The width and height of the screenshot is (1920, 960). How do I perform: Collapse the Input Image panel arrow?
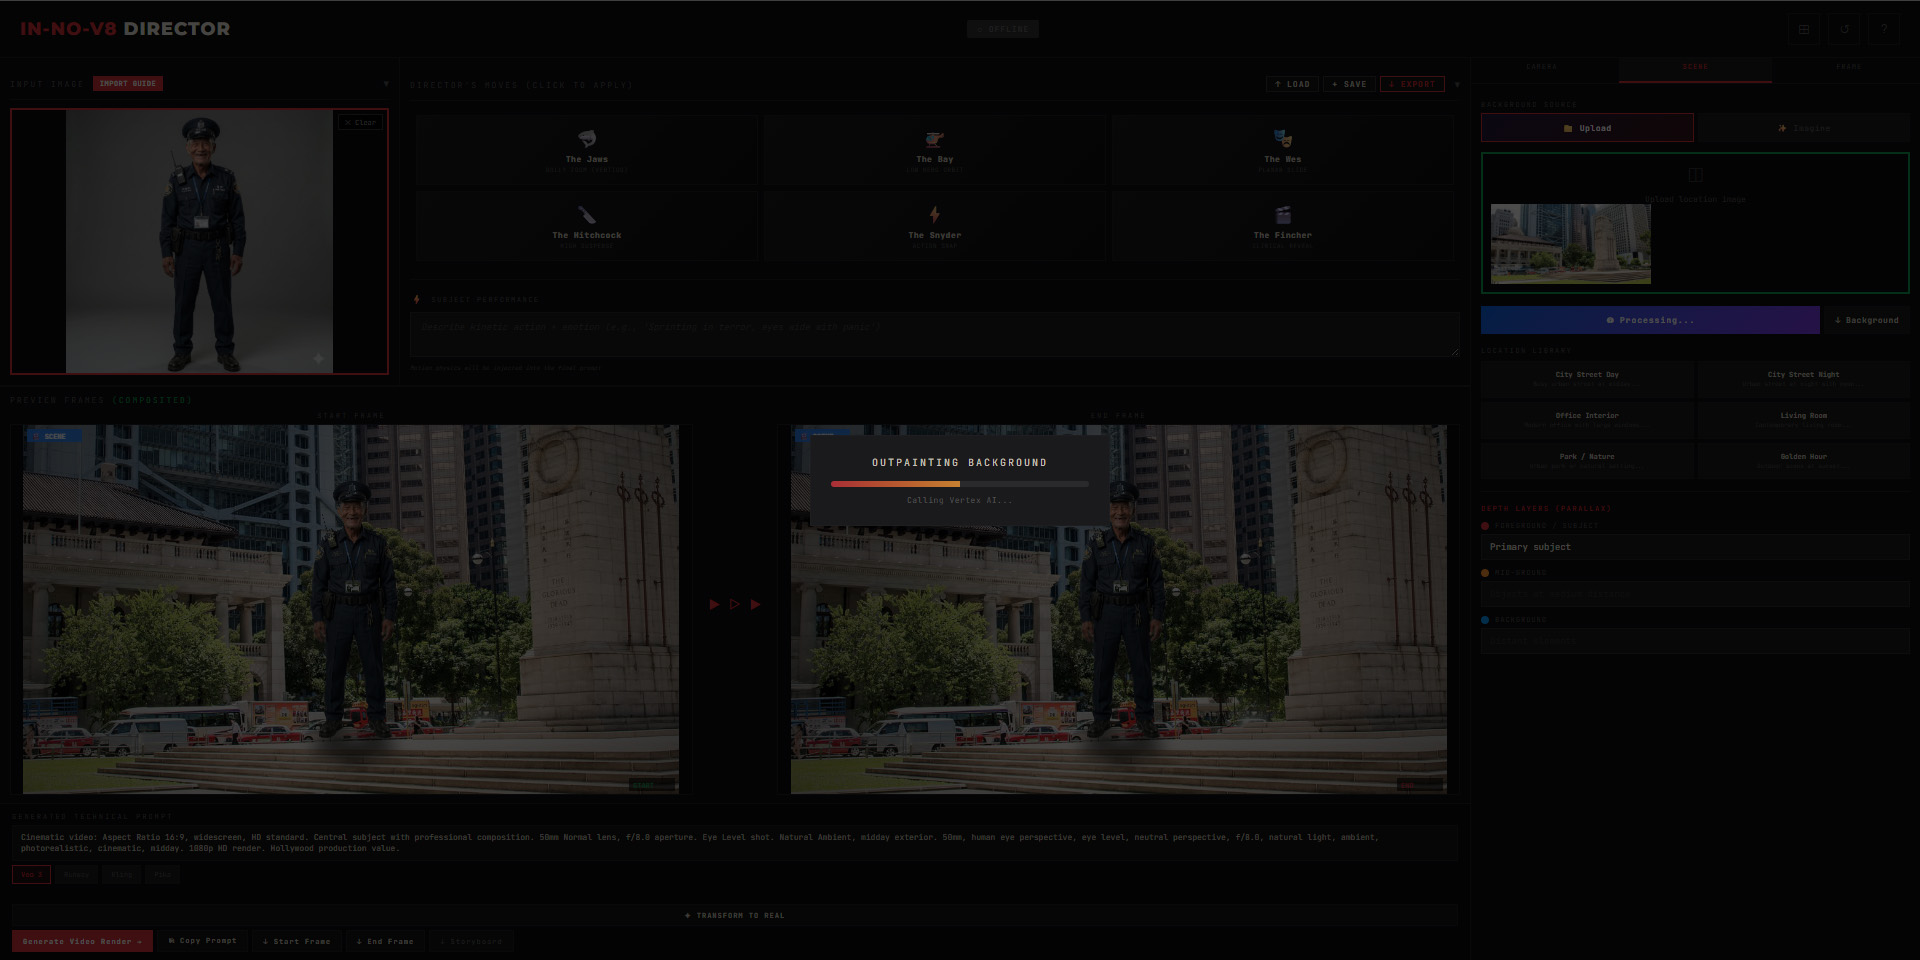pyautogui.click(x=386, y=84)
